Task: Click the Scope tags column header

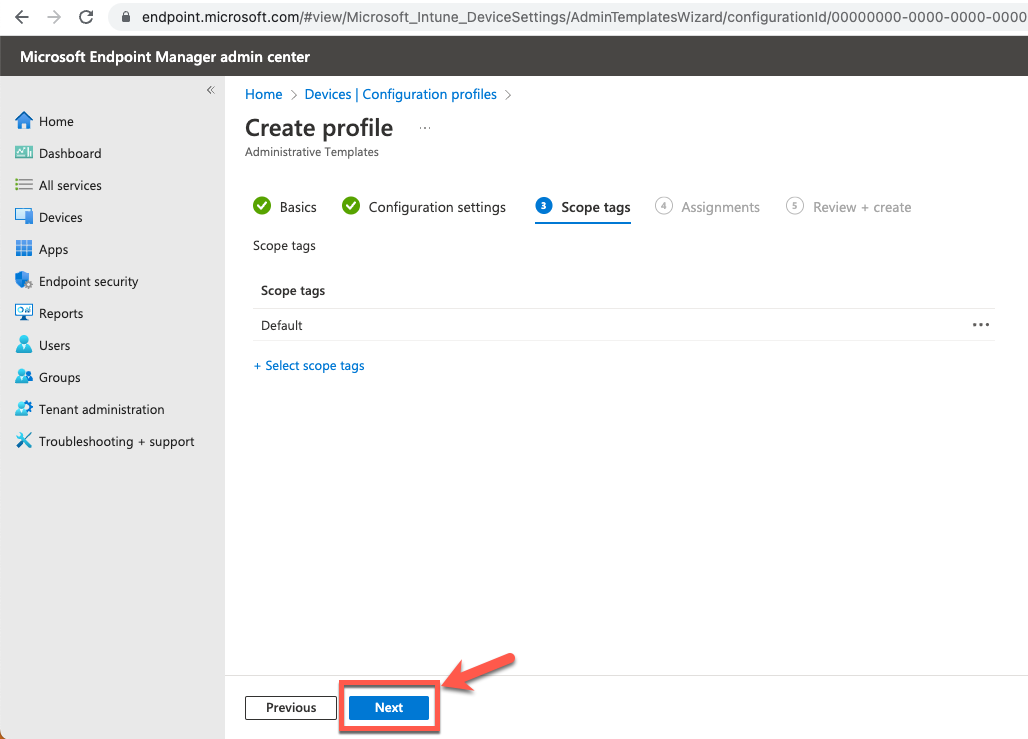Action: click(293, 290)
